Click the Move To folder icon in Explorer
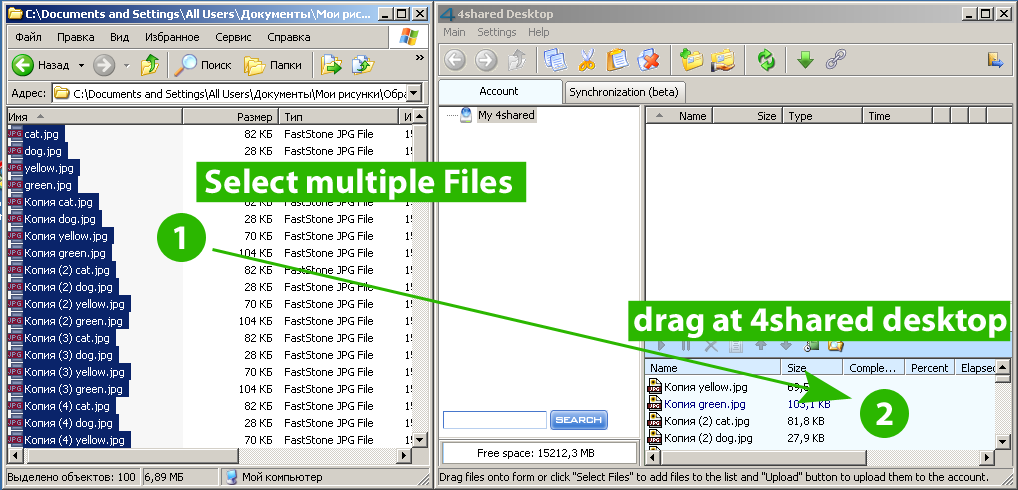The width and height of the screenshot is (1018, 490). [331, 65]
